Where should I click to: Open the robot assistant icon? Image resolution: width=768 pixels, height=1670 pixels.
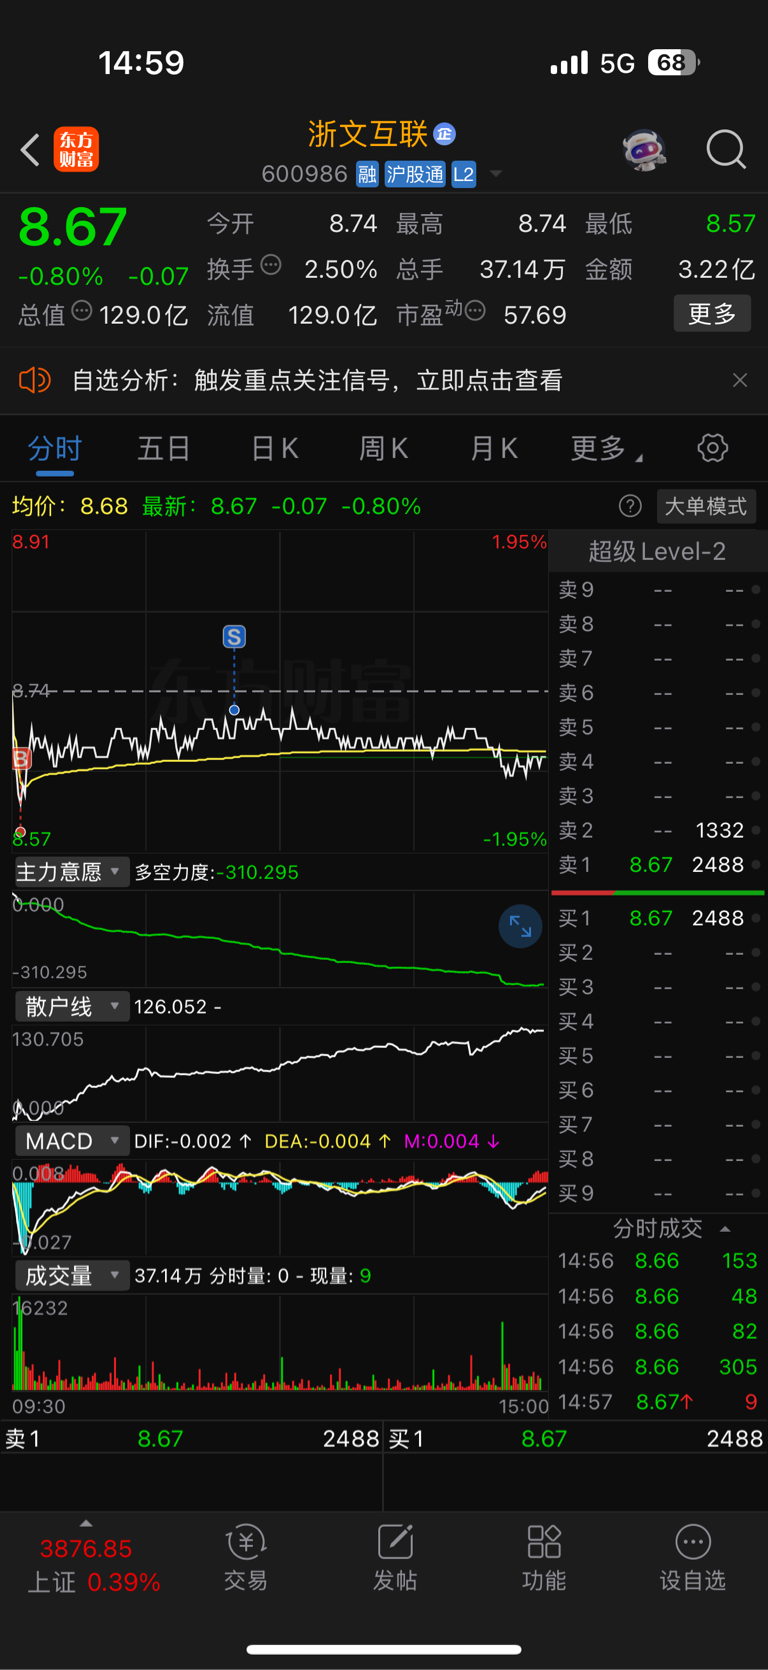(x=644, y=150)
